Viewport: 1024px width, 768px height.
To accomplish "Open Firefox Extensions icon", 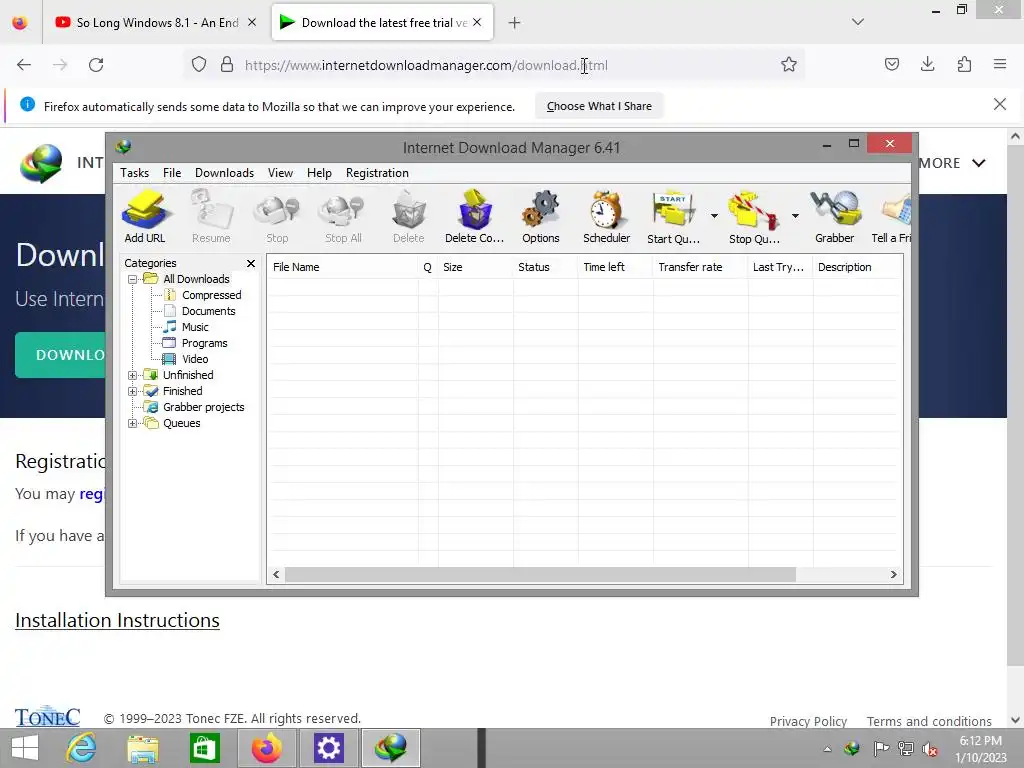I will pyautogui.click(x=964, y=65).
